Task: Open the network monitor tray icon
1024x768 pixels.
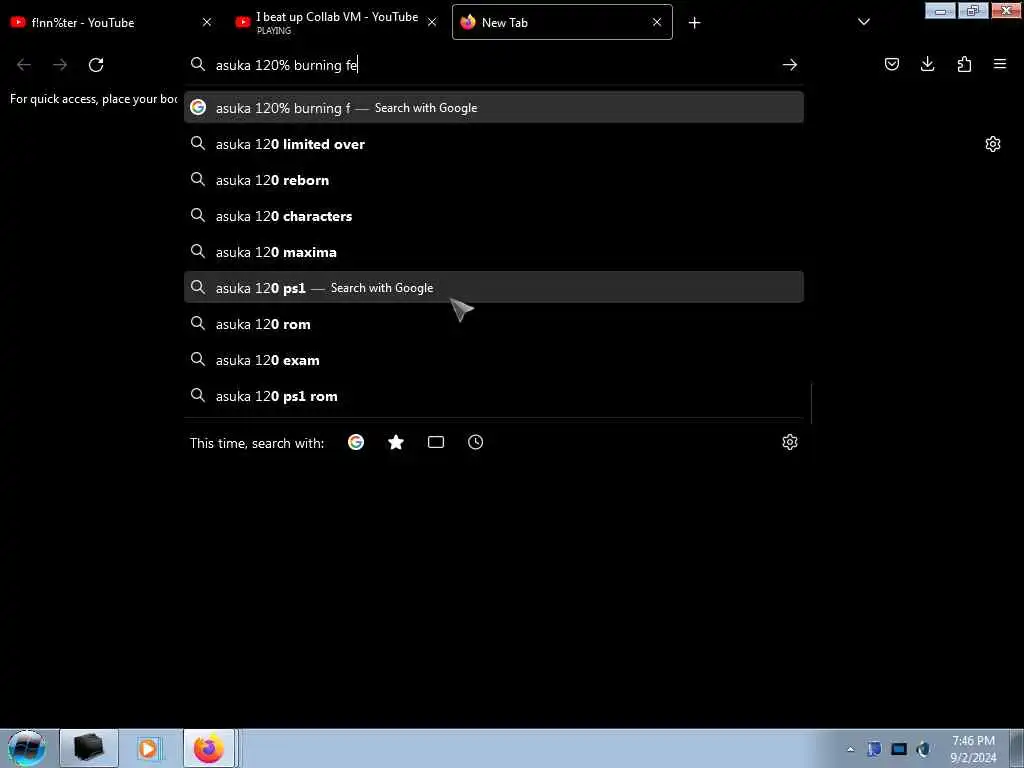Action: (899, 749)
